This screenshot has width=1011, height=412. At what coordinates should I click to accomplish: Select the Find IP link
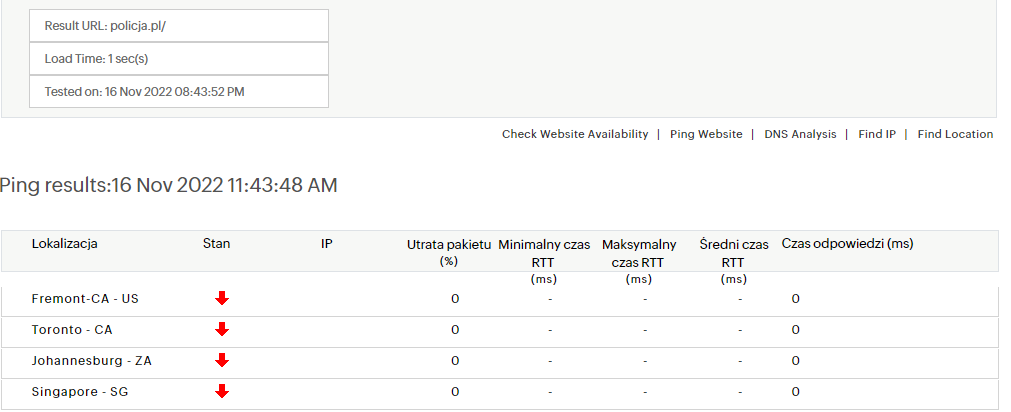(x=877, y=134)
